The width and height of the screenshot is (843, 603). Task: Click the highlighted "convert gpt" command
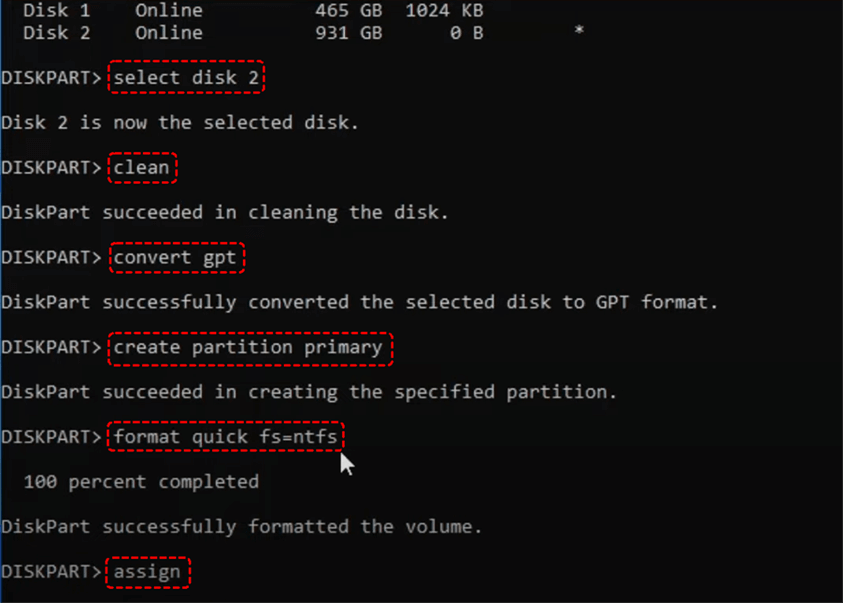175,257
